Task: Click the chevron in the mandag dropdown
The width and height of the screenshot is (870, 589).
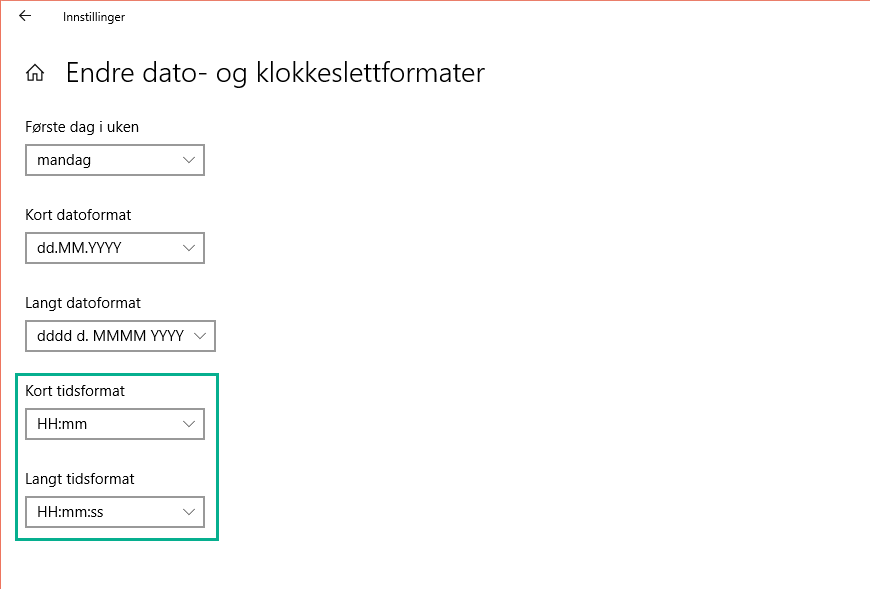Action: tap(190, 160)
